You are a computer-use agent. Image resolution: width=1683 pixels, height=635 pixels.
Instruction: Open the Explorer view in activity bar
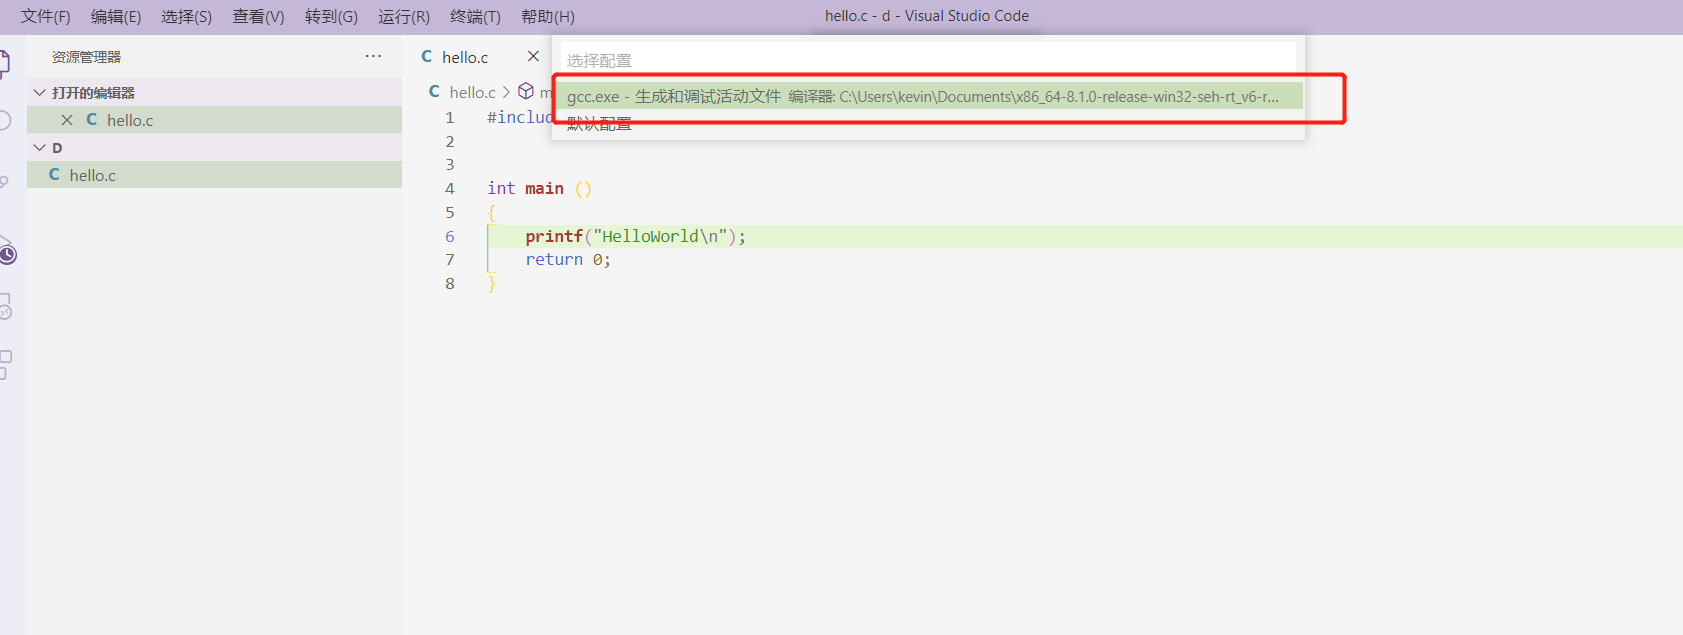(4, 64)
